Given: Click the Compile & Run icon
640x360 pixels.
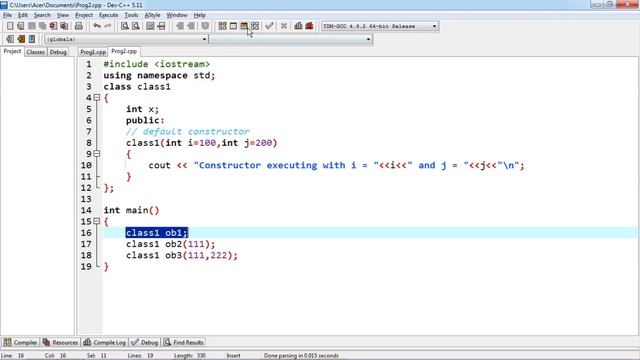Looking at the screenshot, I should coord(244,26).
